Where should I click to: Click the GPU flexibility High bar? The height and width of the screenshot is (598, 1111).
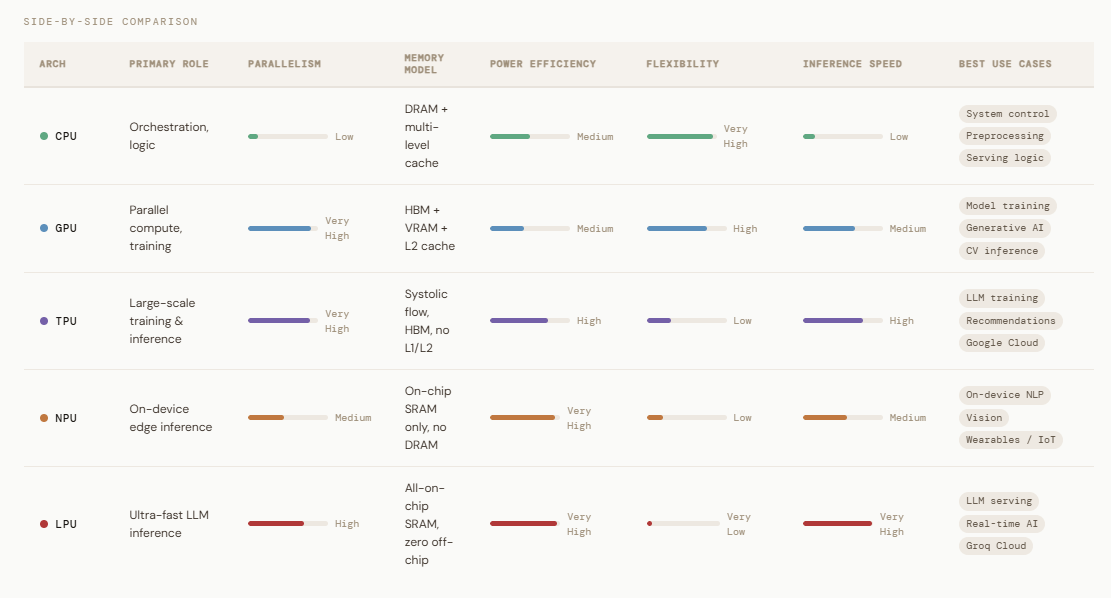[x=686, y=228]
